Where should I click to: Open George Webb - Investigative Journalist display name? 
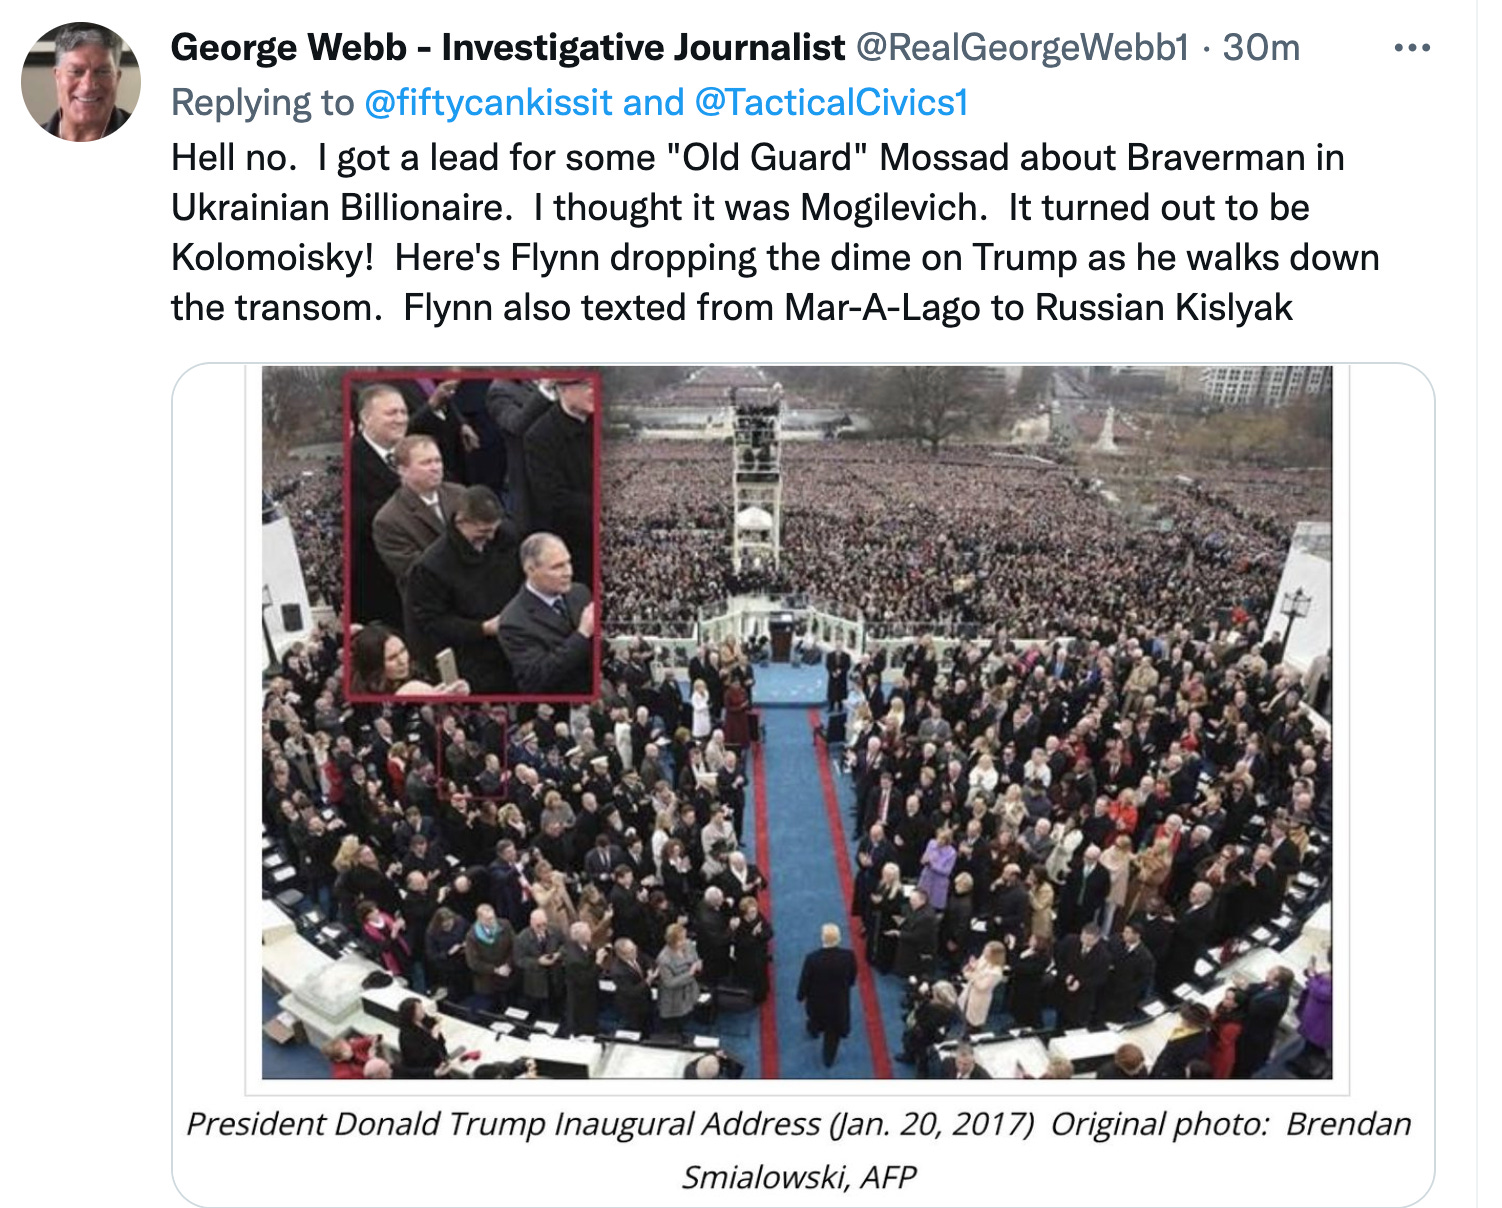[x=508, y=47]
